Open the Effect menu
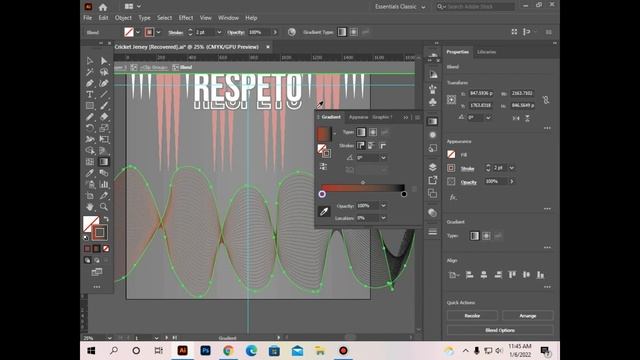This screenshot has height=360, width=640. (x=186, y=18)
